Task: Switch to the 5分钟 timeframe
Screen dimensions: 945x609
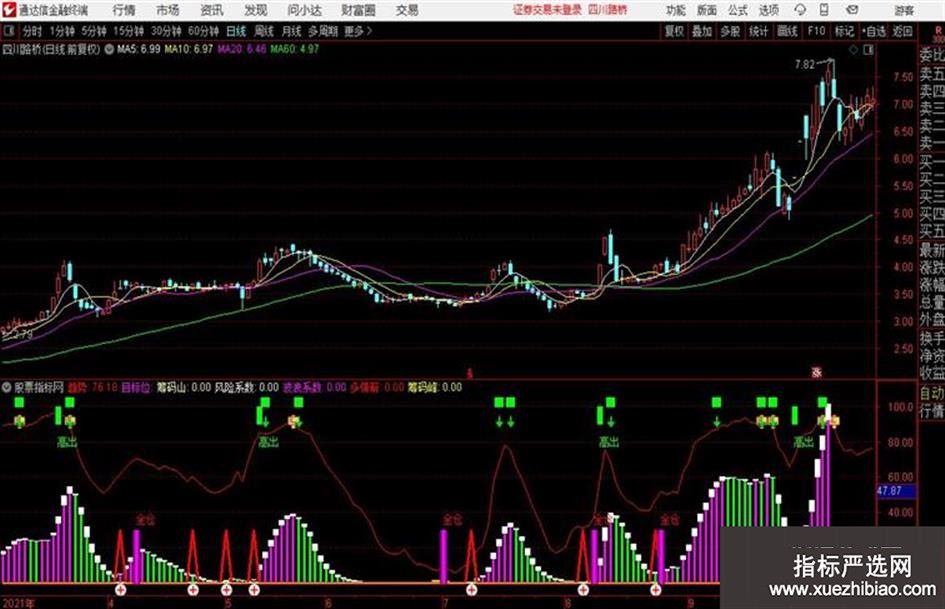Action: (93, 31)
